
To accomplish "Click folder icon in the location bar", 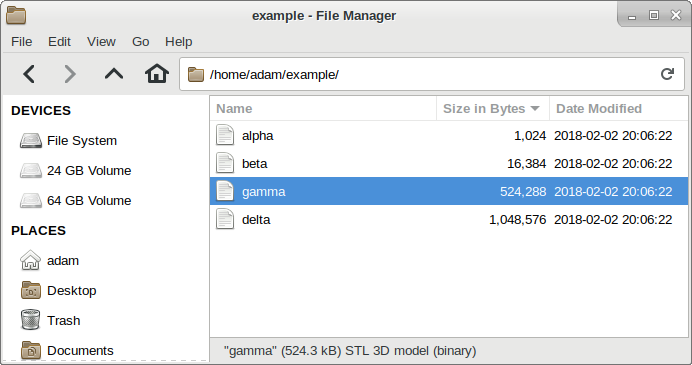I will [196, 75].
